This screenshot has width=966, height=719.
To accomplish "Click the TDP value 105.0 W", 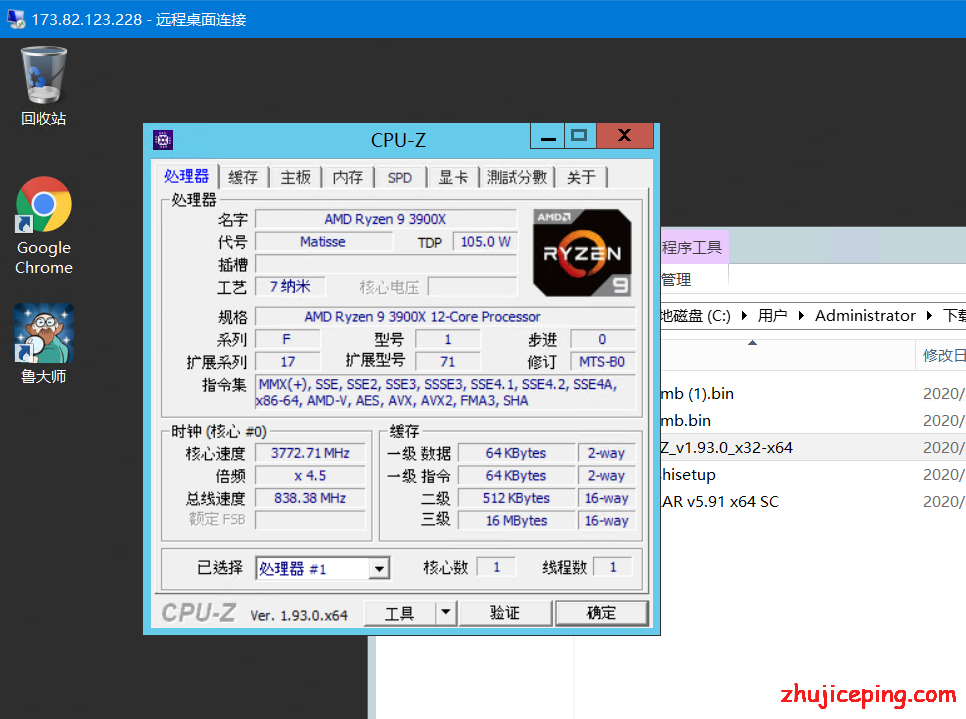I will [x=485, y=242].
